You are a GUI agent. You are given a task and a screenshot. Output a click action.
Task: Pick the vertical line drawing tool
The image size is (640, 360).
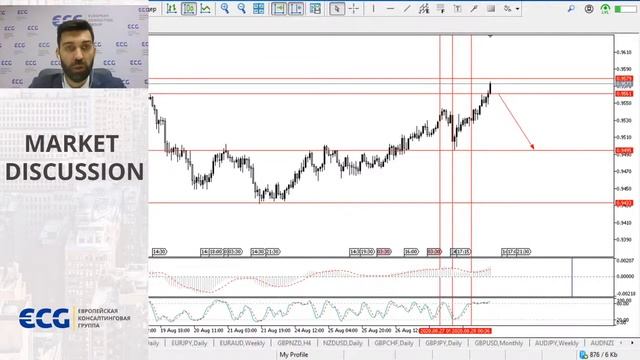coord(373,8)
